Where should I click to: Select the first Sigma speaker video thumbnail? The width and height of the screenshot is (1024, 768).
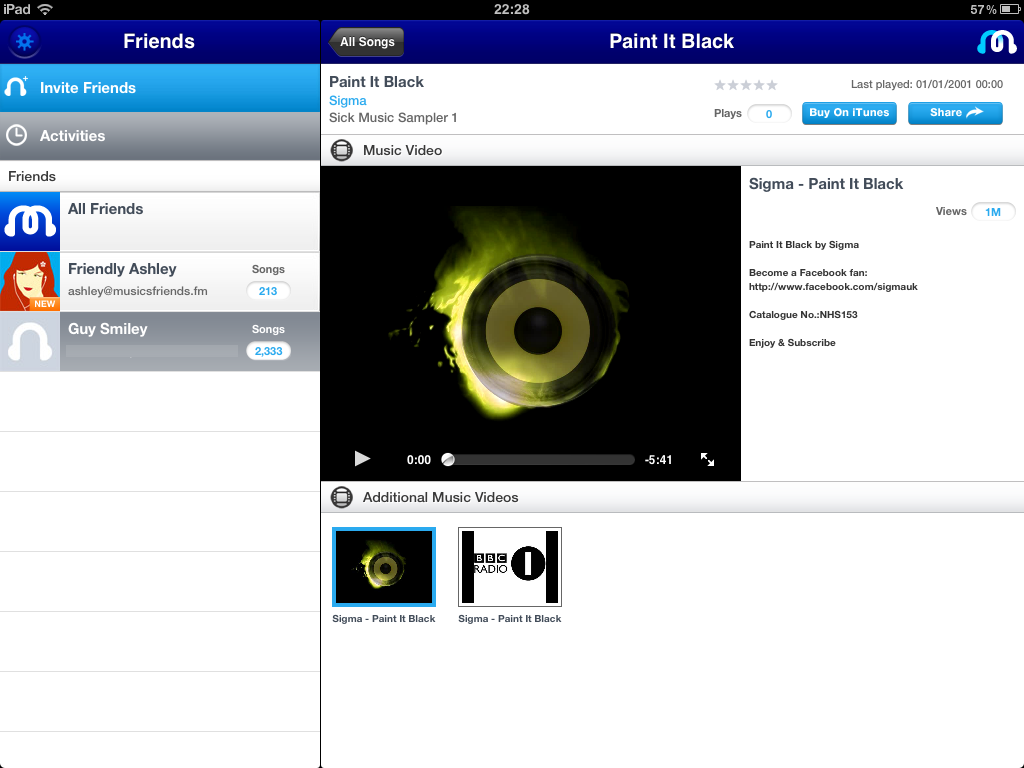tap(384, 567)
